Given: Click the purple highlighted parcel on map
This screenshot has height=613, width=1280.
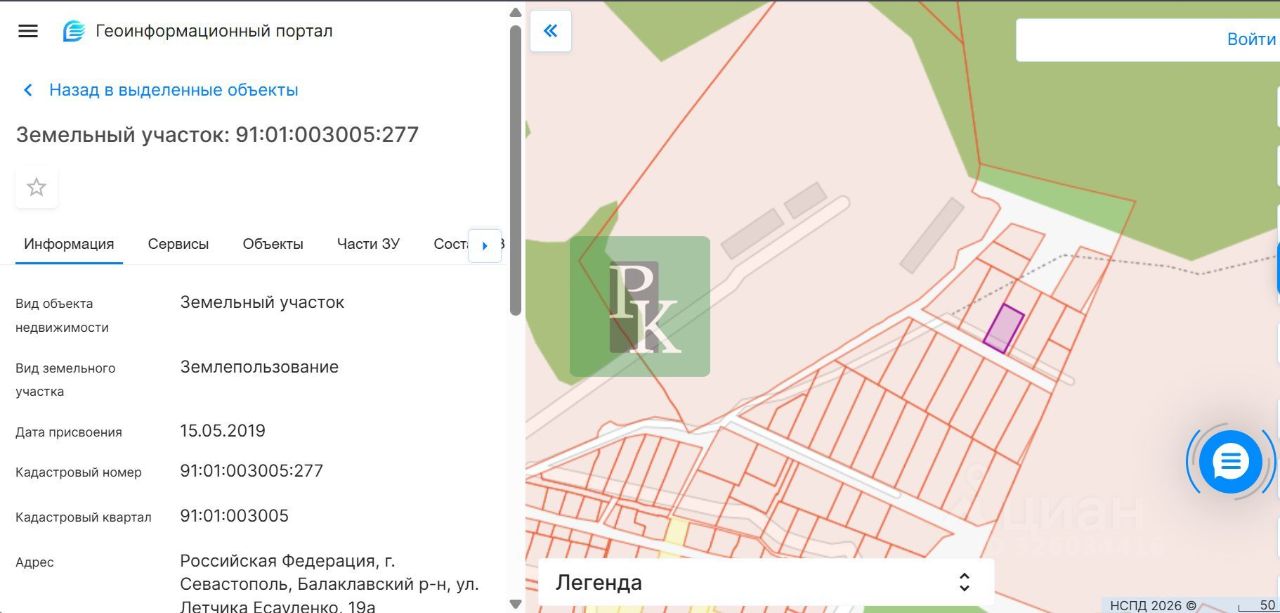Looking at the screenshot, I should pos(1003,329).
